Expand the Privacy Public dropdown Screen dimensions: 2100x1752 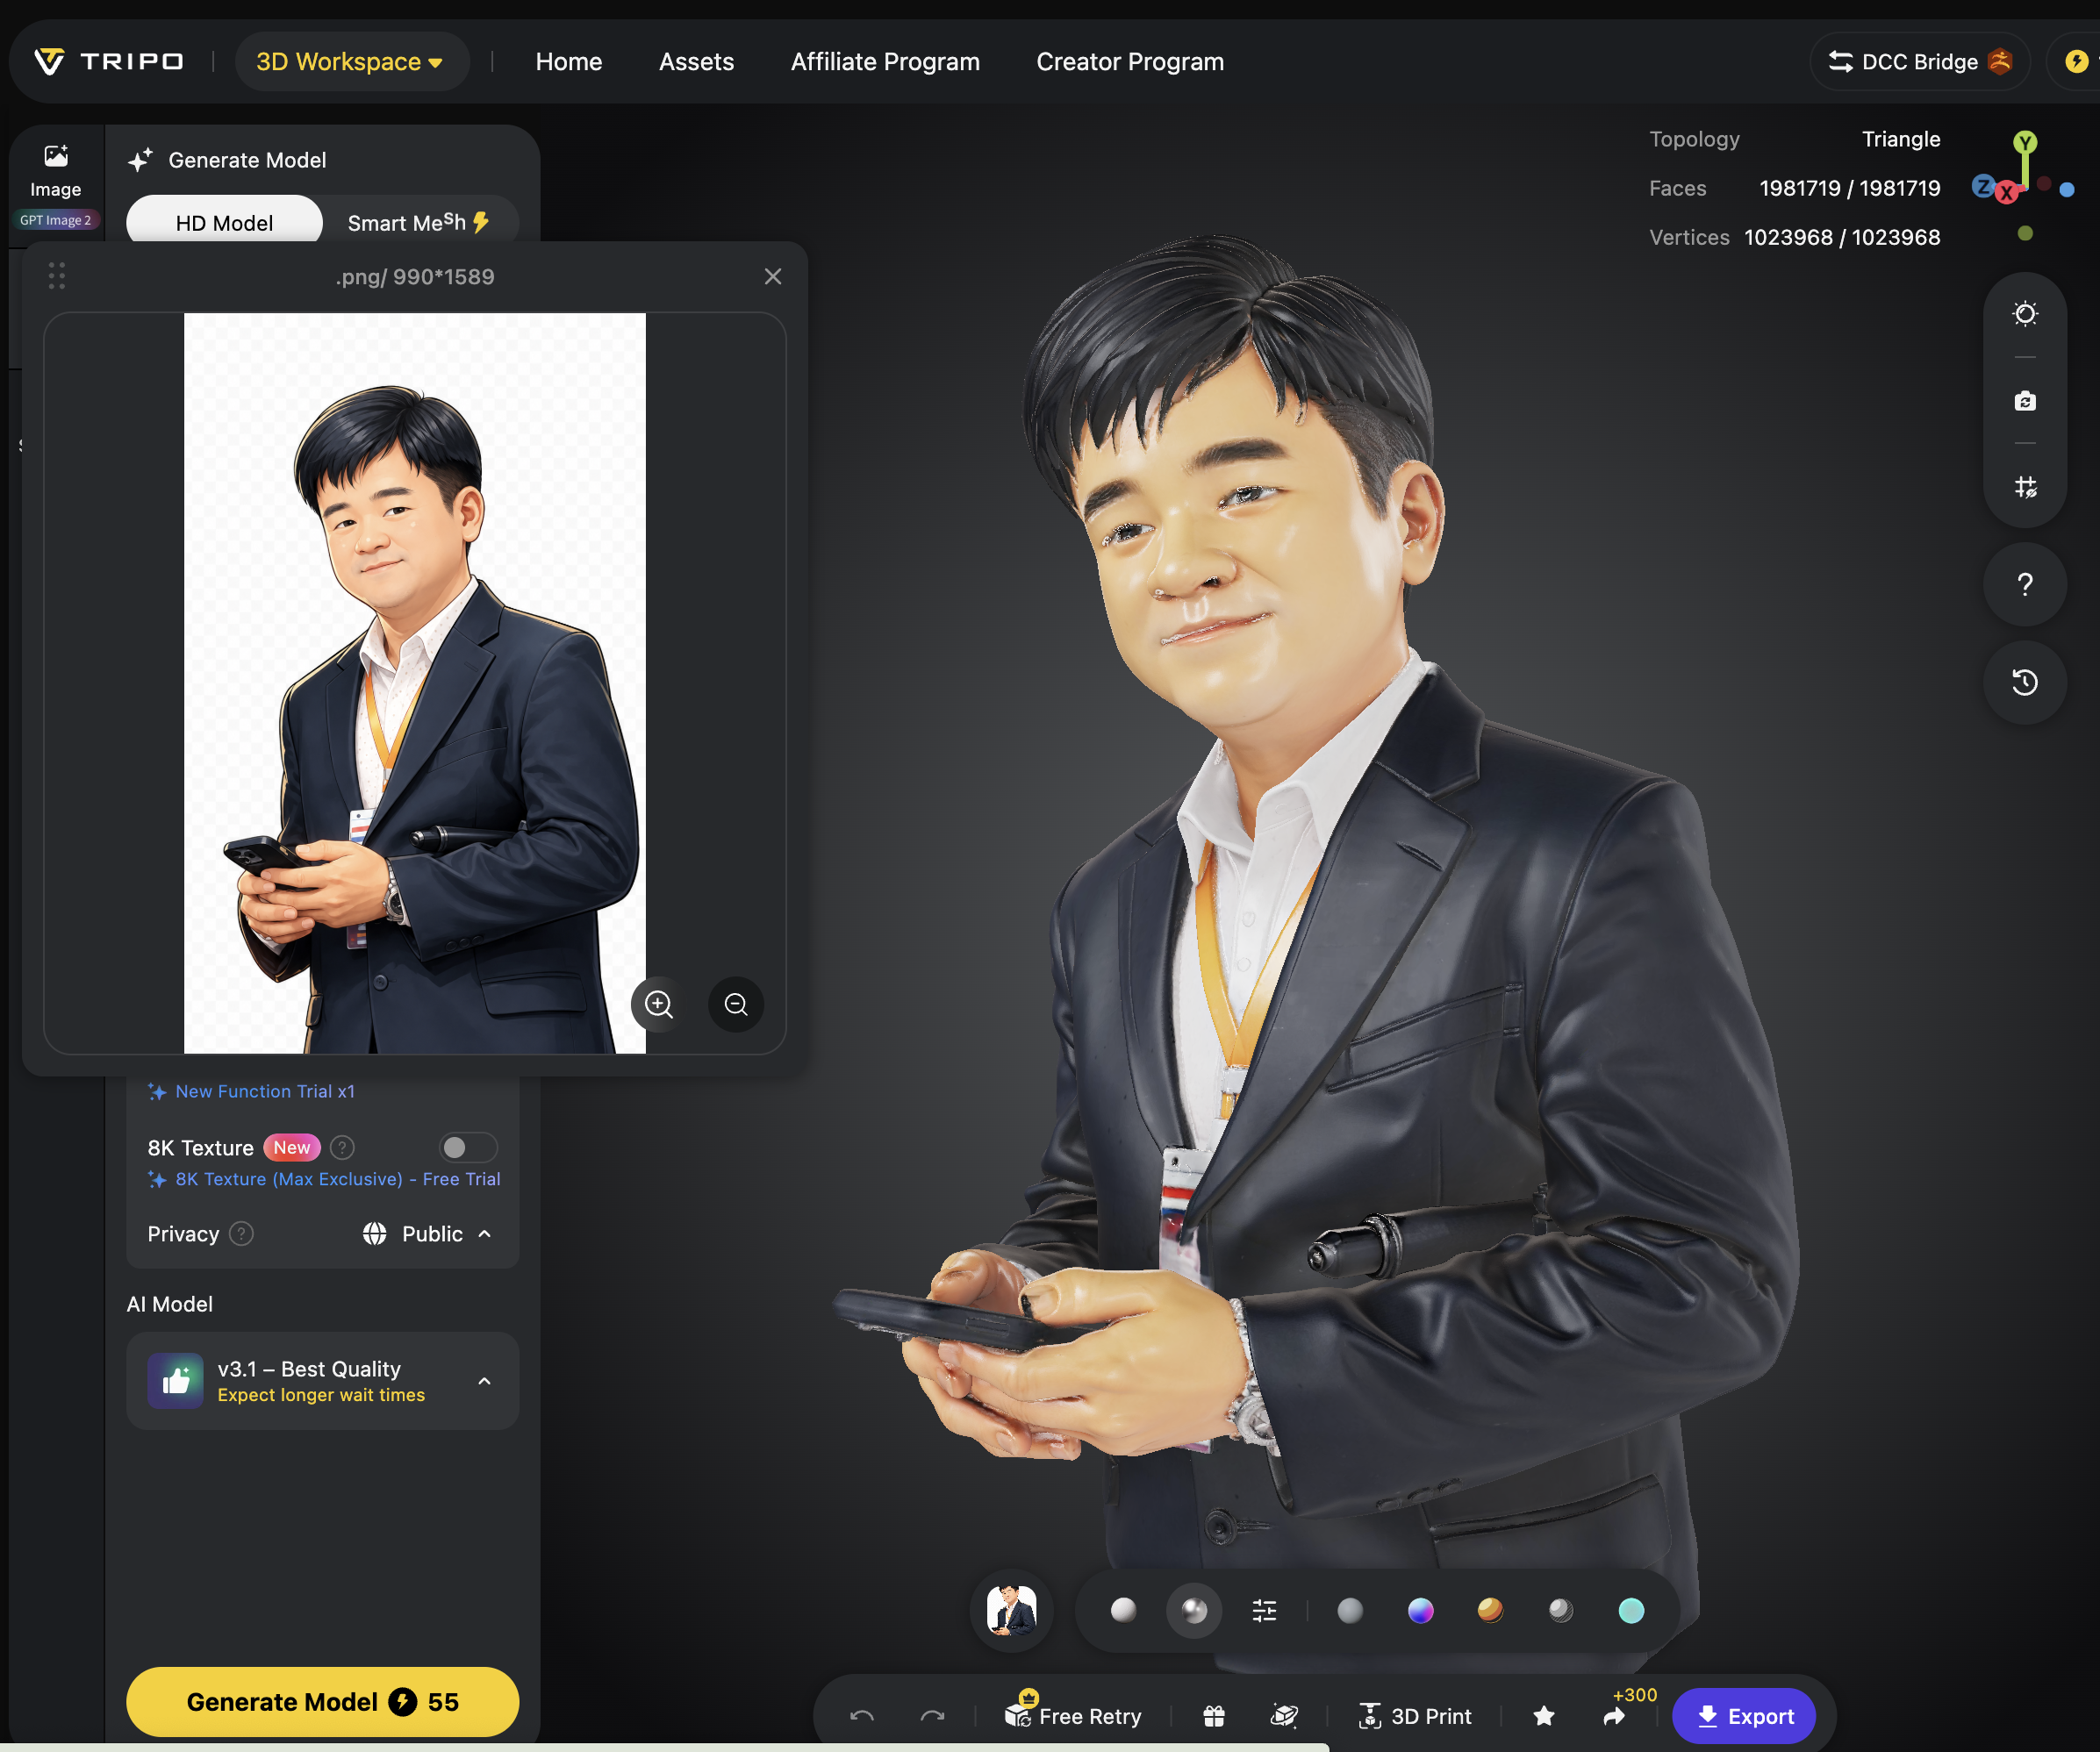pyautogui.click(x=427, y=1233)
